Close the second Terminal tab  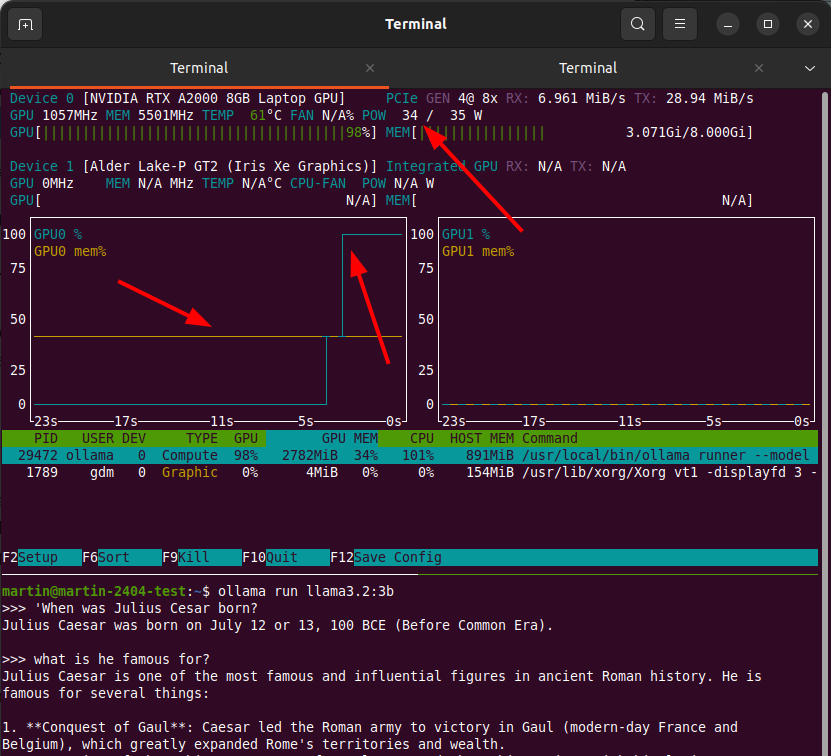pyautogui.click(x=759, y=68)
